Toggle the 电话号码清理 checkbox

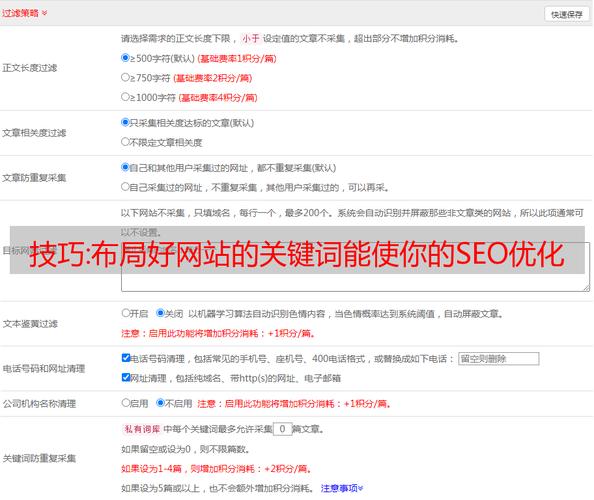(x=126, y=358)
